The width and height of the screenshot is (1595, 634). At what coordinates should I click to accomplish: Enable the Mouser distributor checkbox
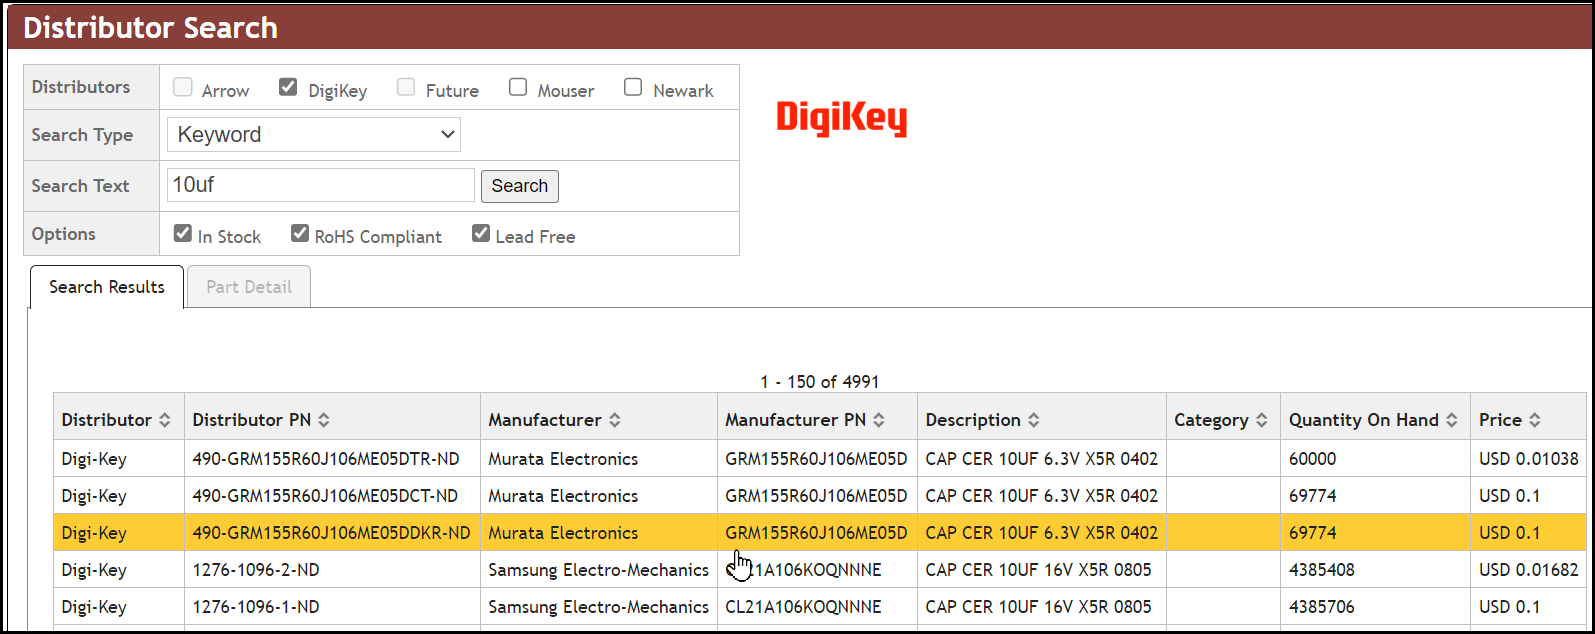(518, 87)
